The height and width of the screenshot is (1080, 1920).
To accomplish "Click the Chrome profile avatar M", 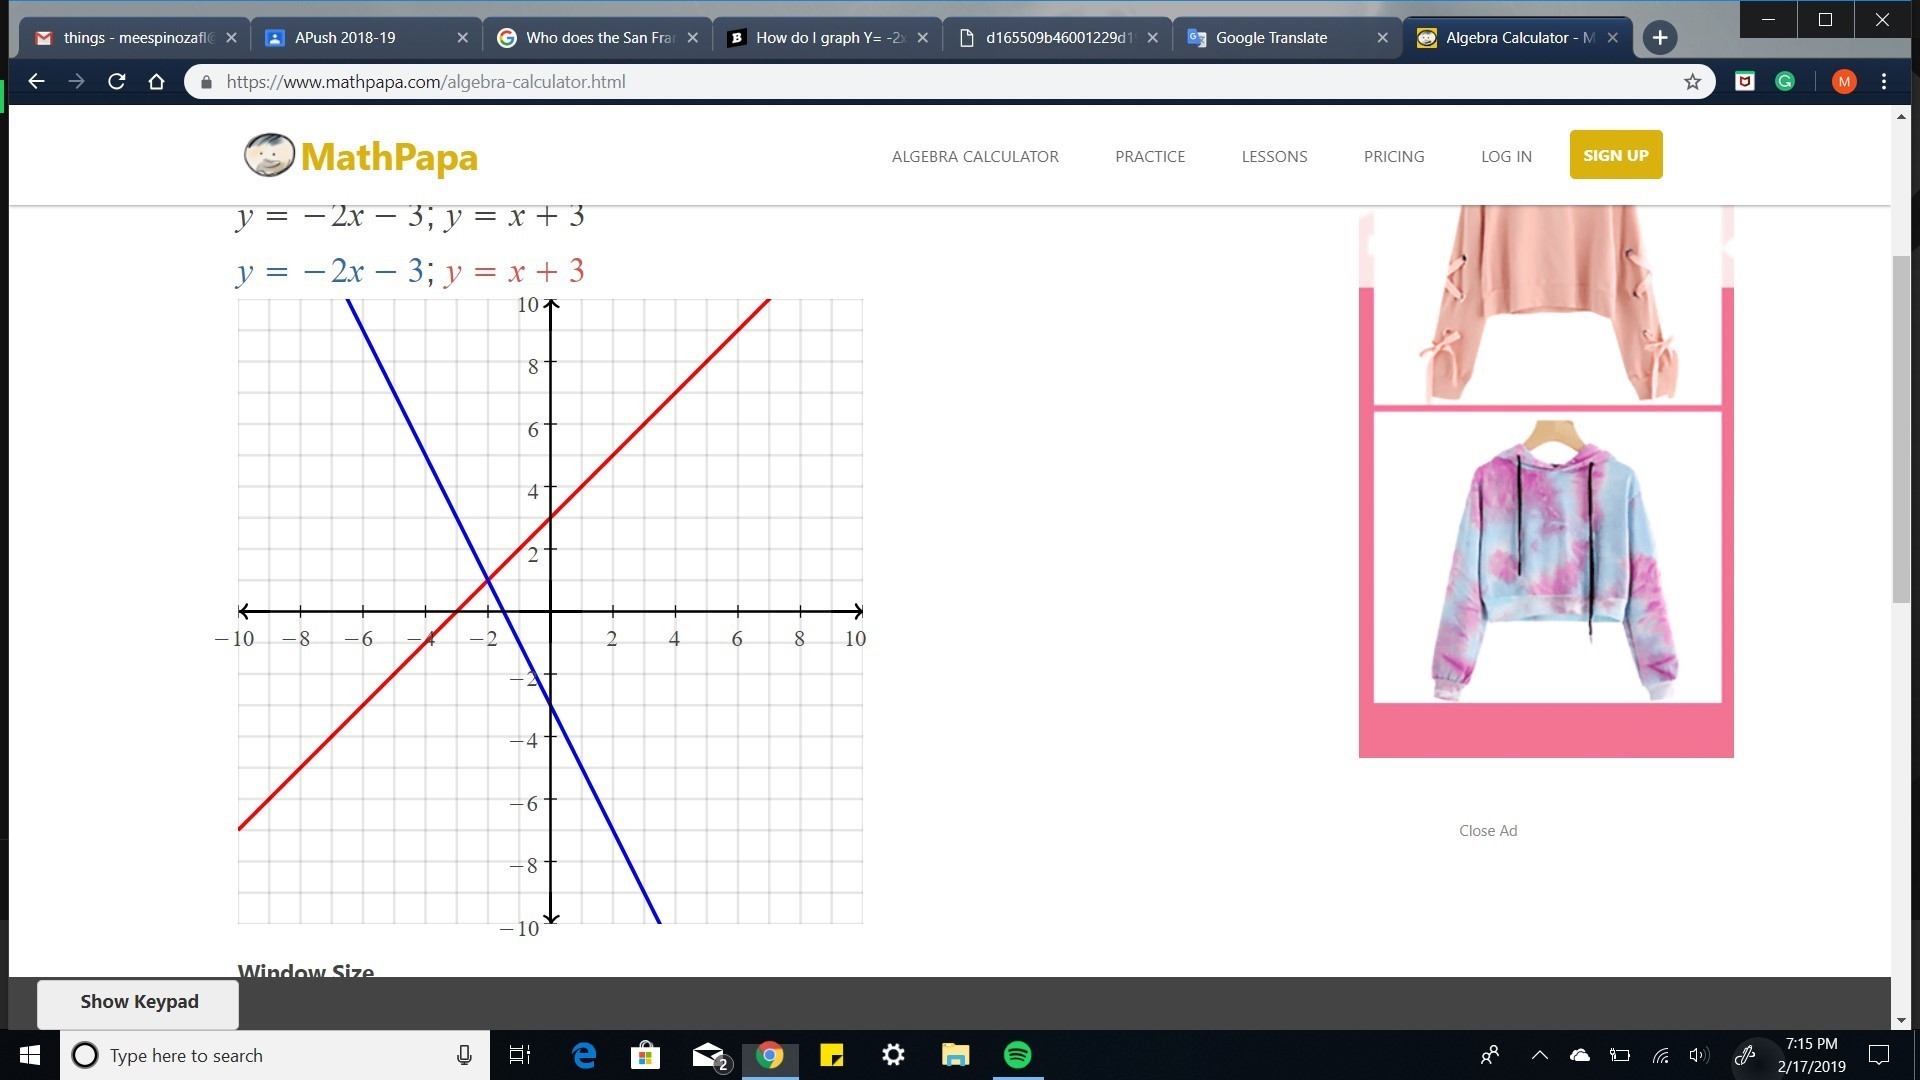I will [x=1844, y=82].
